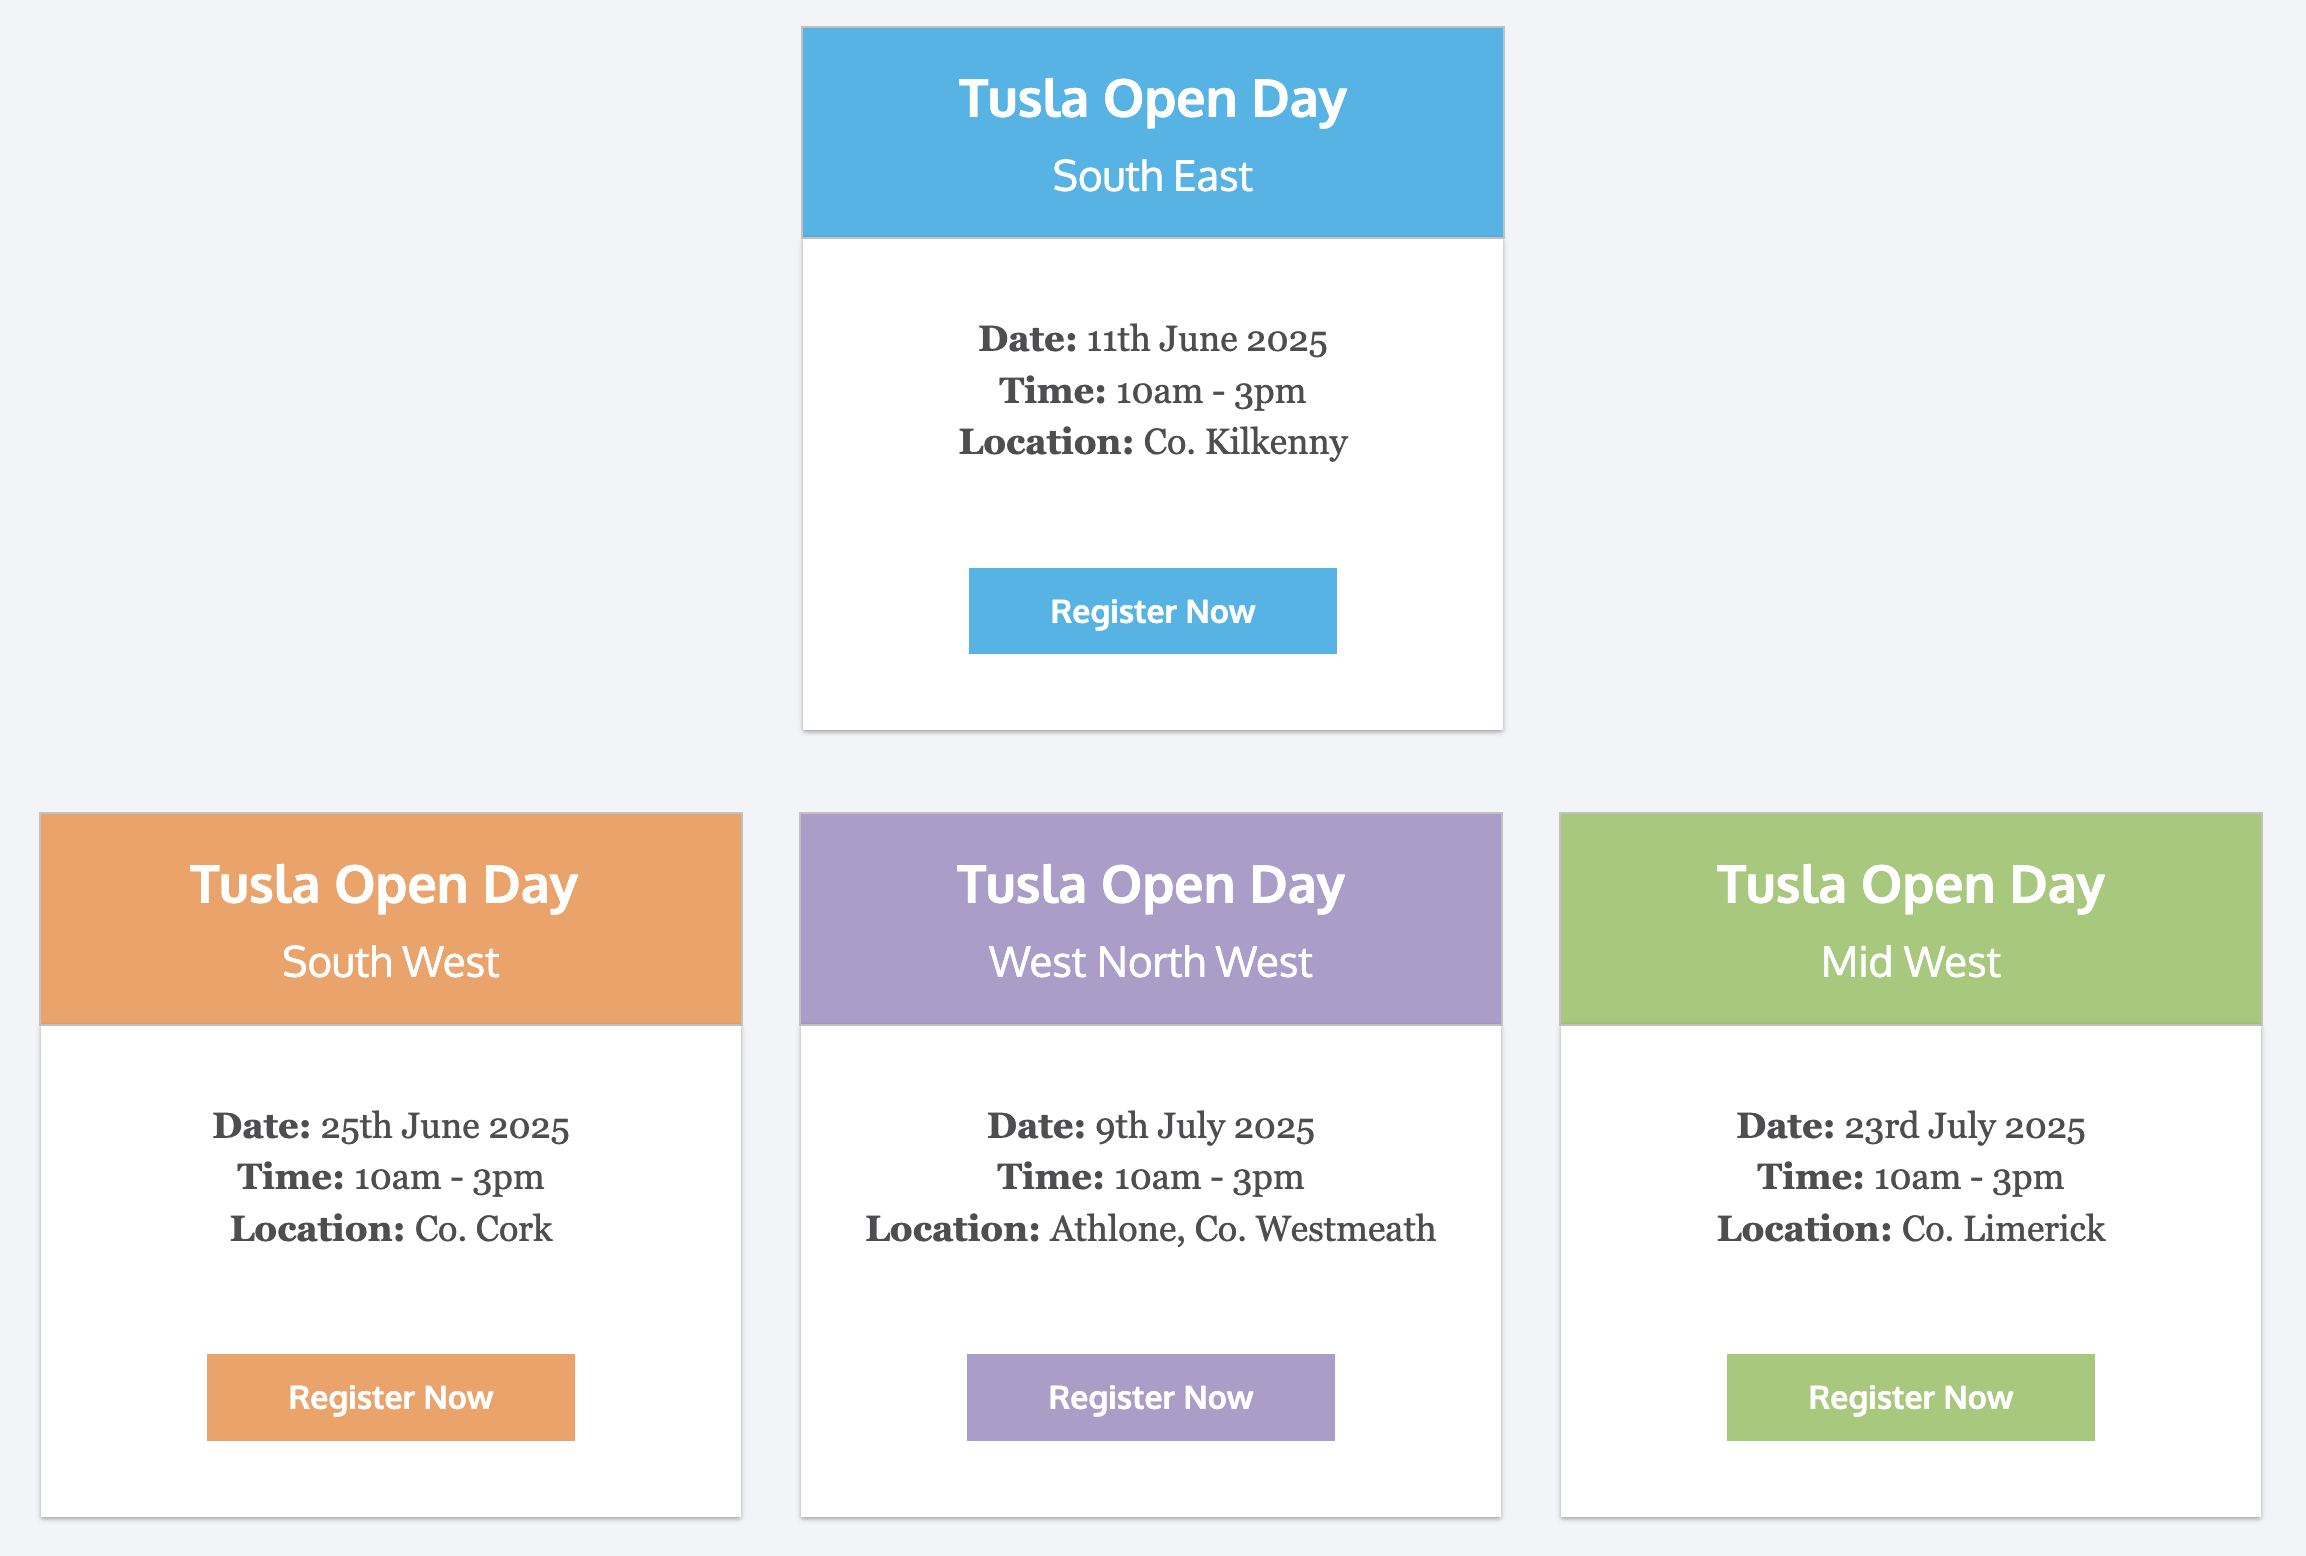Click the West North West subtitle text

coord(1150,962)
